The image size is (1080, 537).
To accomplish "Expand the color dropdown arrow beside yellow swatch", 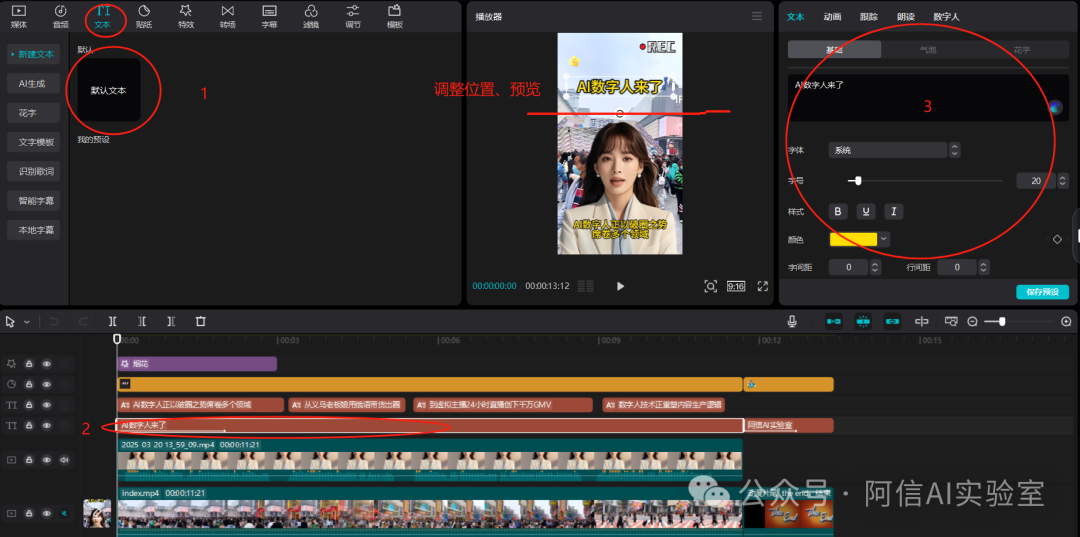I will 885,239.
